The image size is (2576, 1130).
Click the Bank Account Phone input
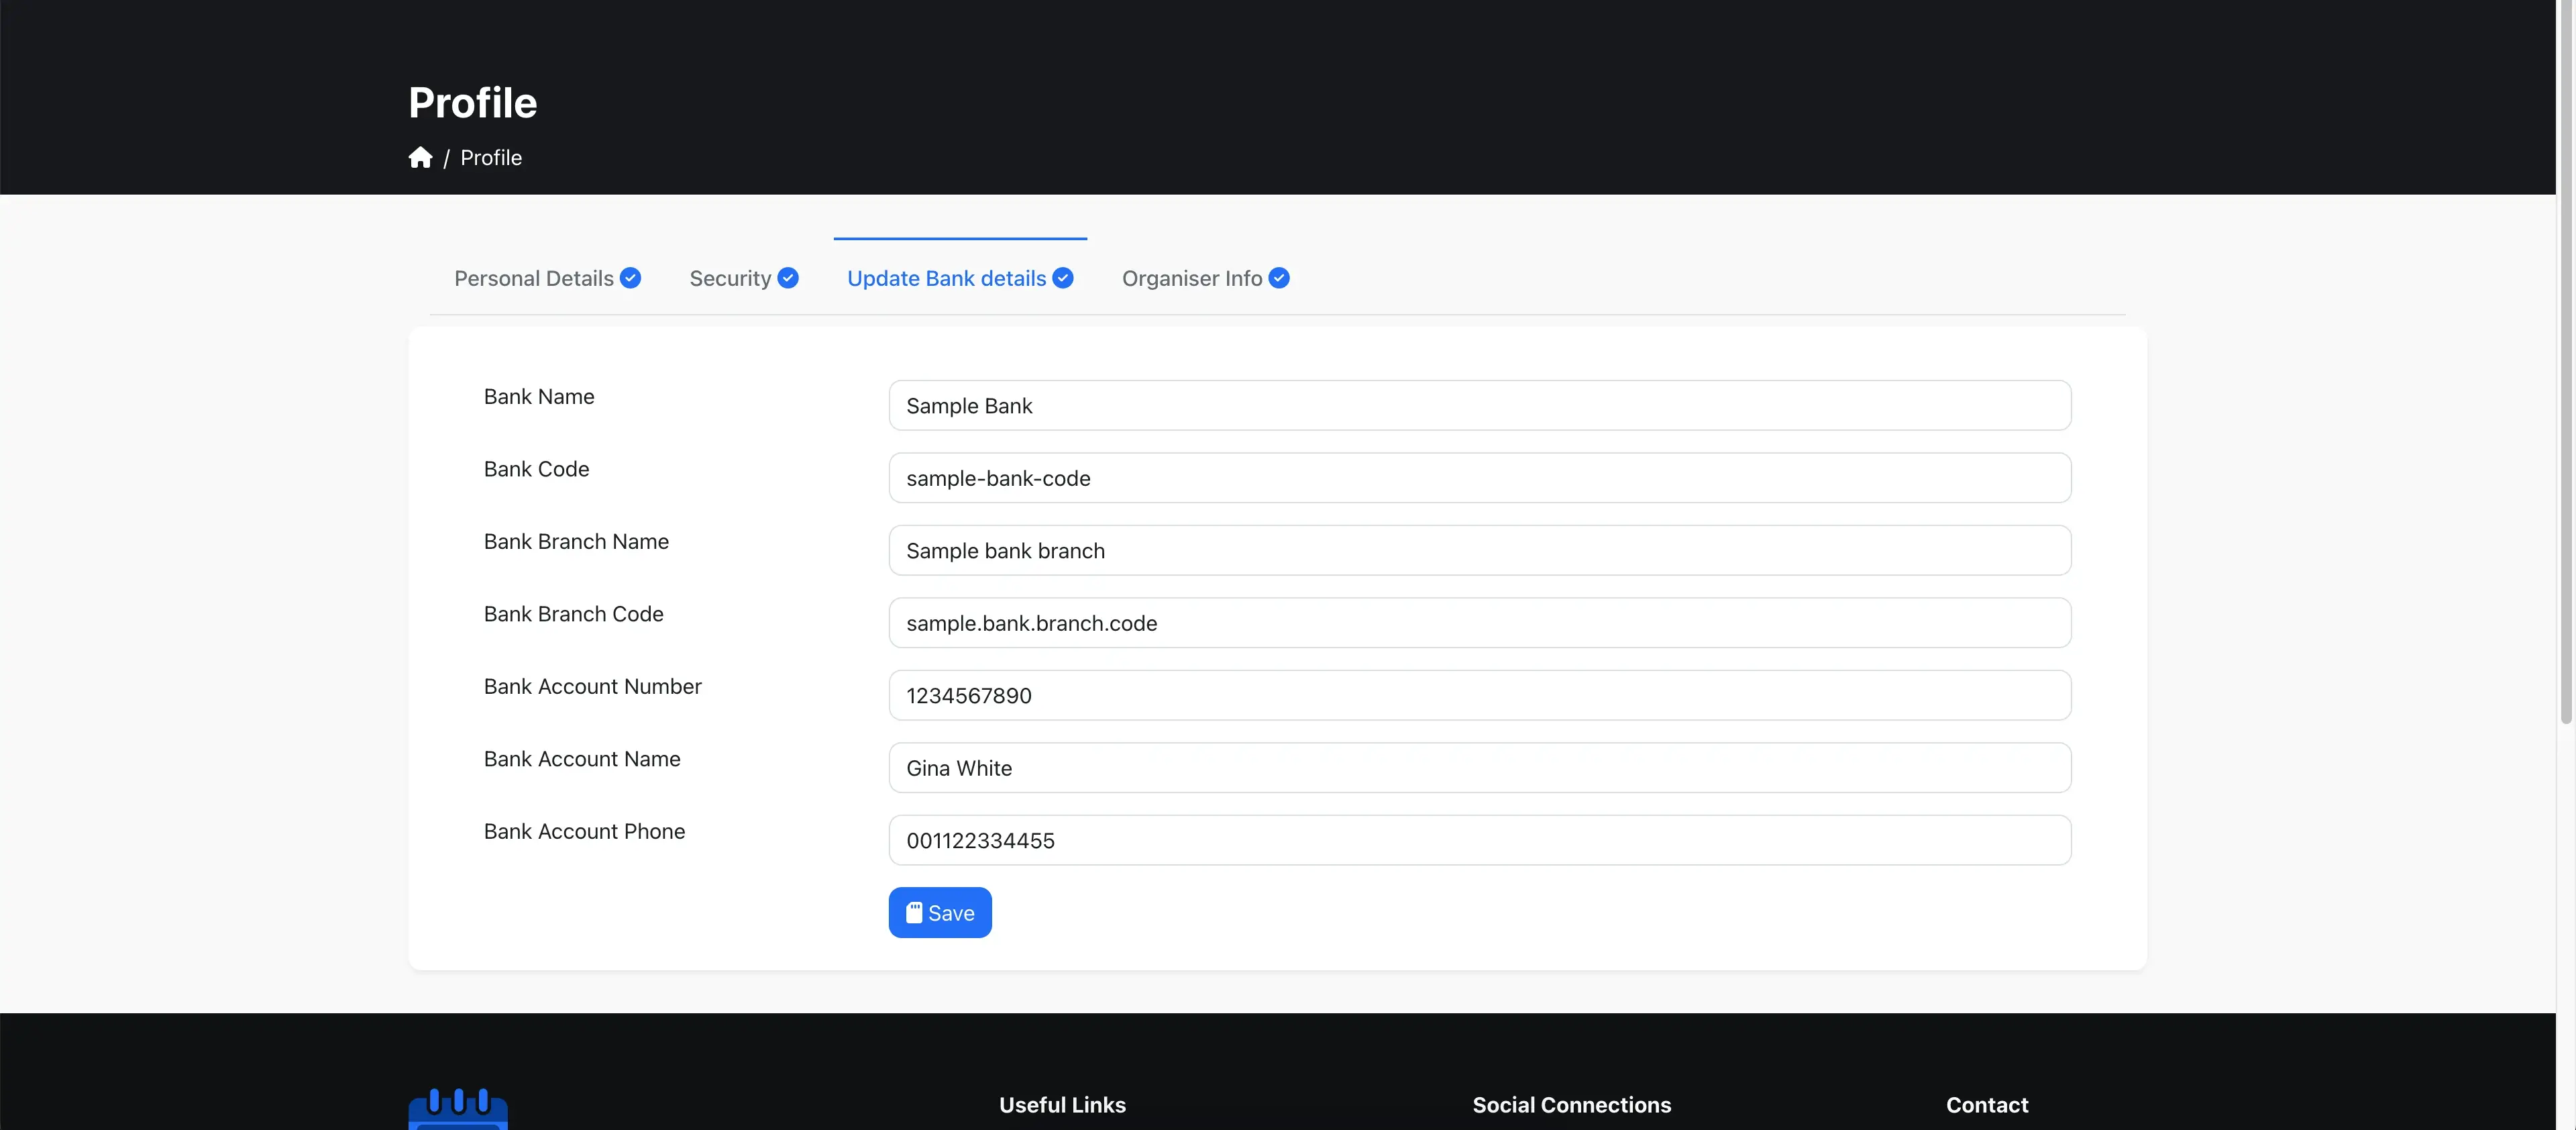[x=1480, y=840]
